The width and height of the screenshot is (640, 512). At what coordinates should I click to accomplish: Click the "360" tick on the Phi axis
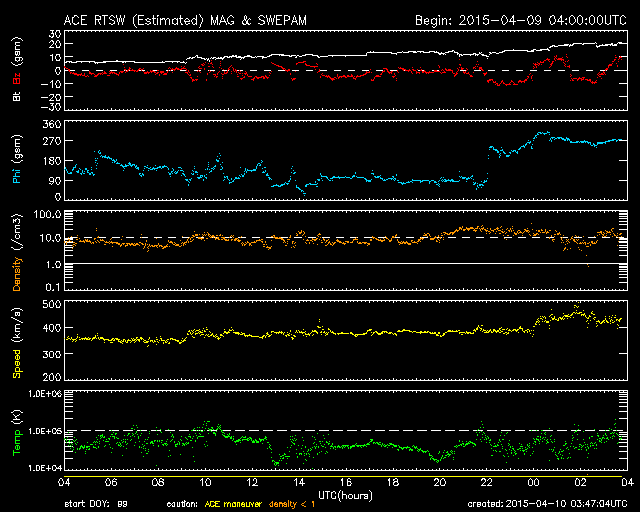point(52,125)
